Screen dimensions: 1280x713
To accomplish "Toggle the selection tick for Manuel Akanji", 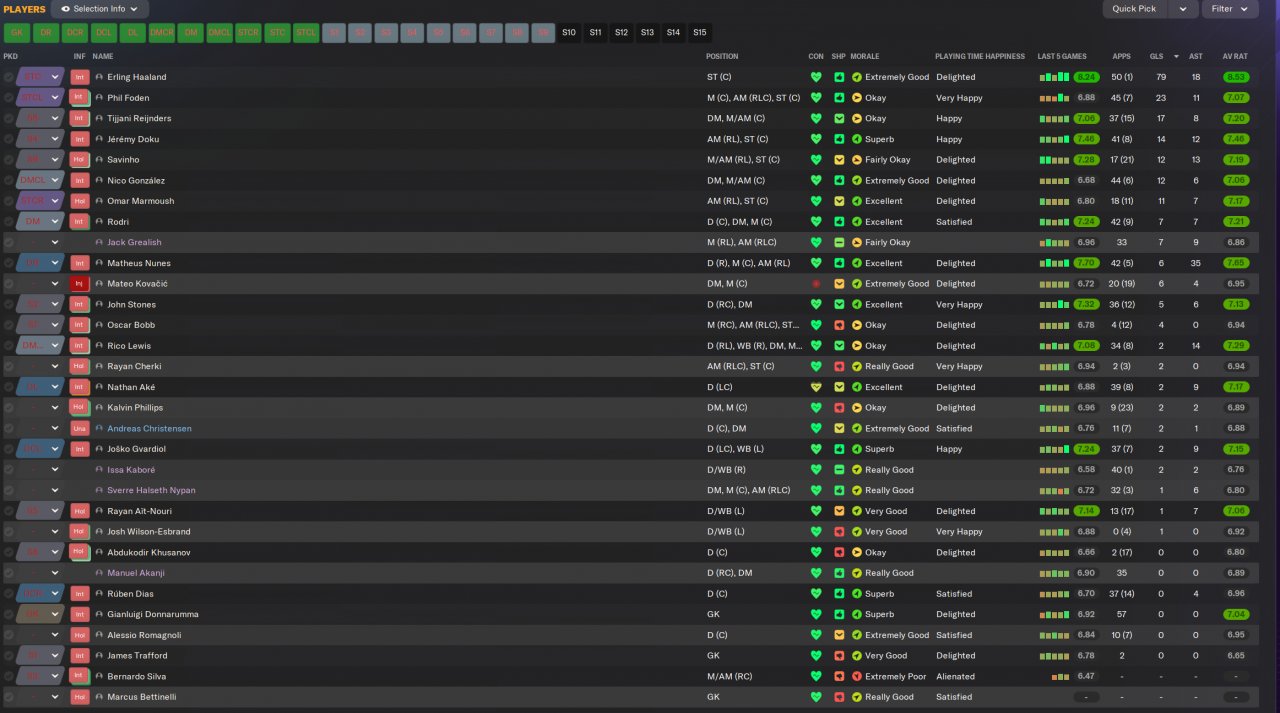I will tap(9, 573).
